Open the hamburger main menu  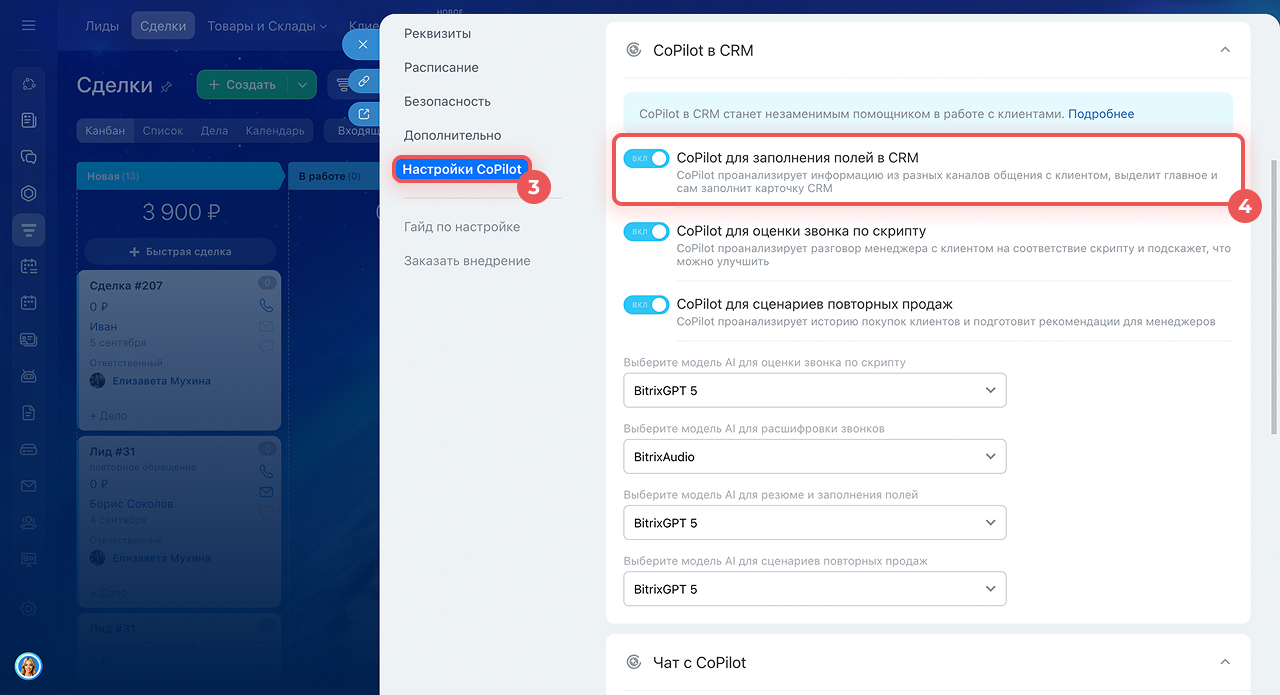(28, 25)
